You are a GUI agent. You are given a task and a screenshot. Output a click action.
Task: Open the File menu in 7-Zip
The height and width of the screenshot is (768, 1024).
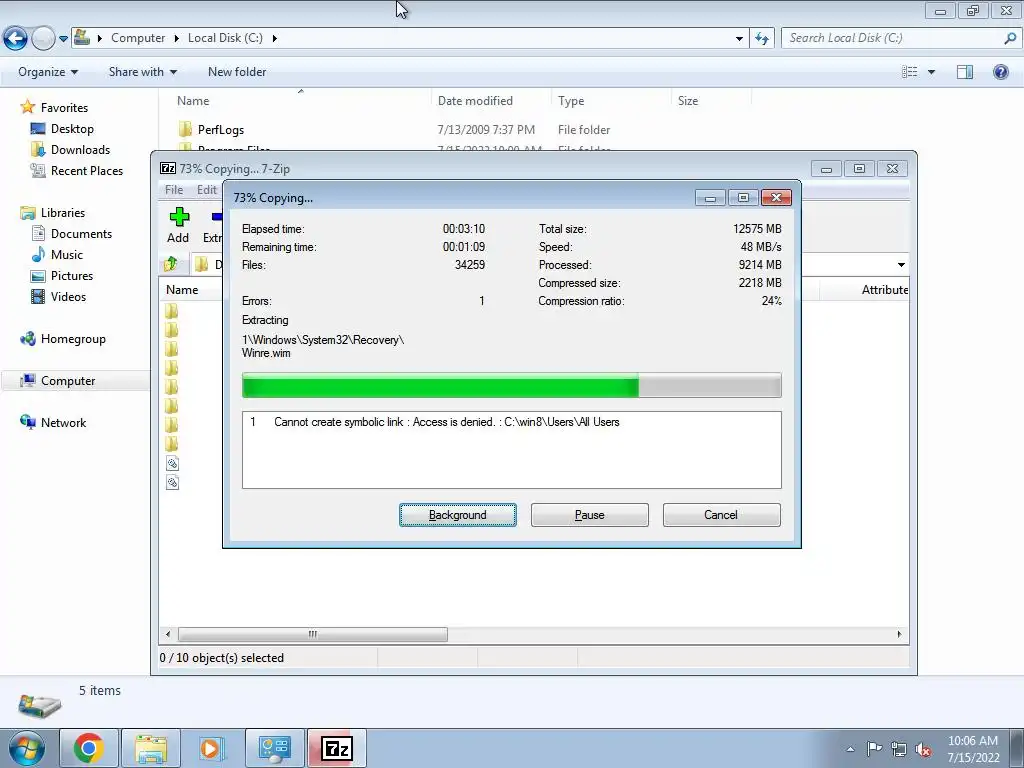[174, 189]
